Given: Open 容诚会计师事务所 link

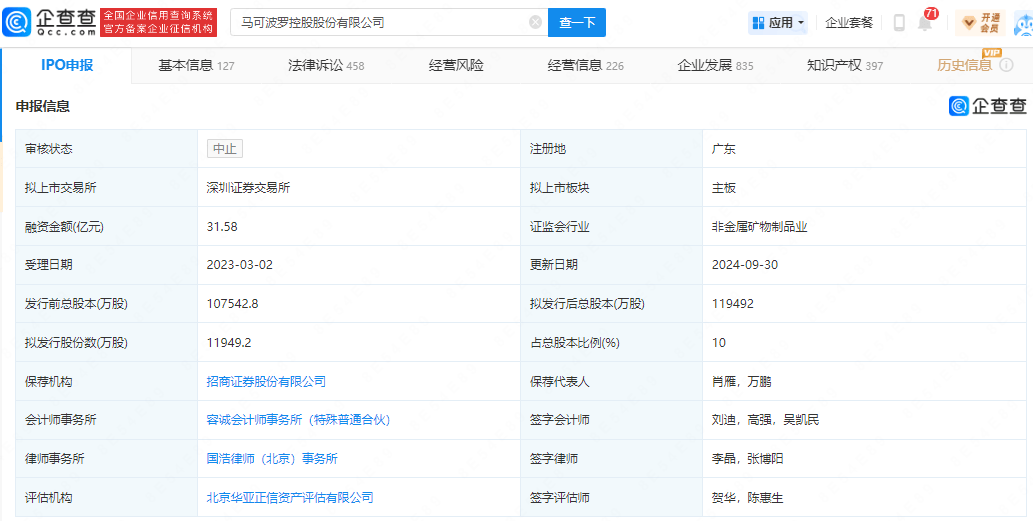Looking at the screenshot, I should click(298, 420).
